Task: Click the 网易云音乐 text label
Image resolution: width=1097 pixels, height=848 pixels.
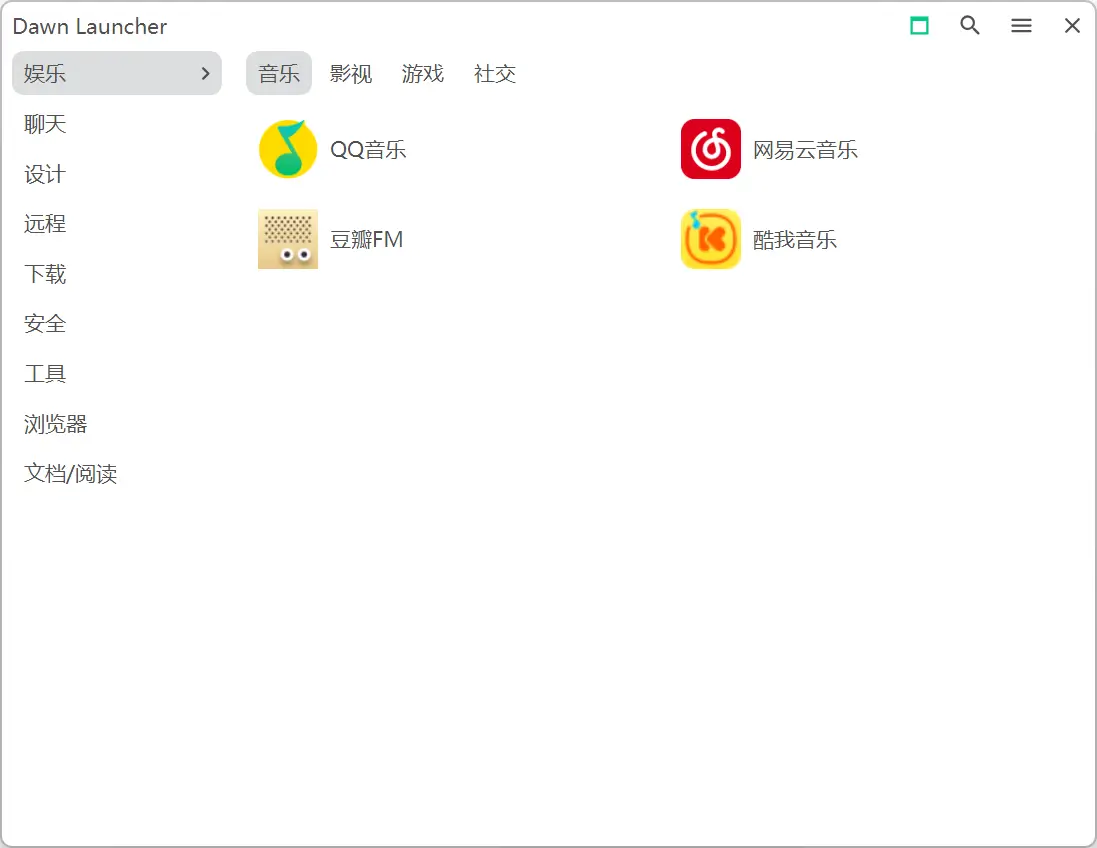Action: click(x=805, y=150)
